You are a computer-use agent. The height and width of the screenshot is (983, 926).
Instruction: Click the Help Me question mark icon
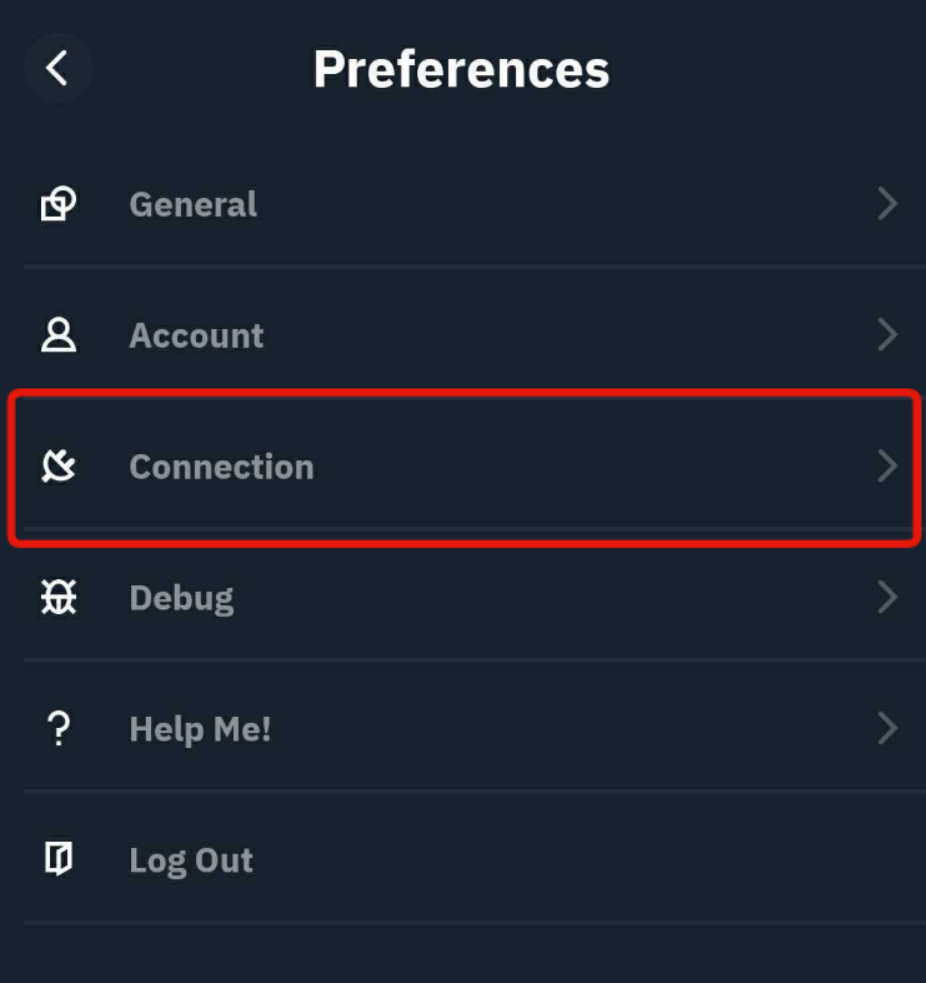58,729
